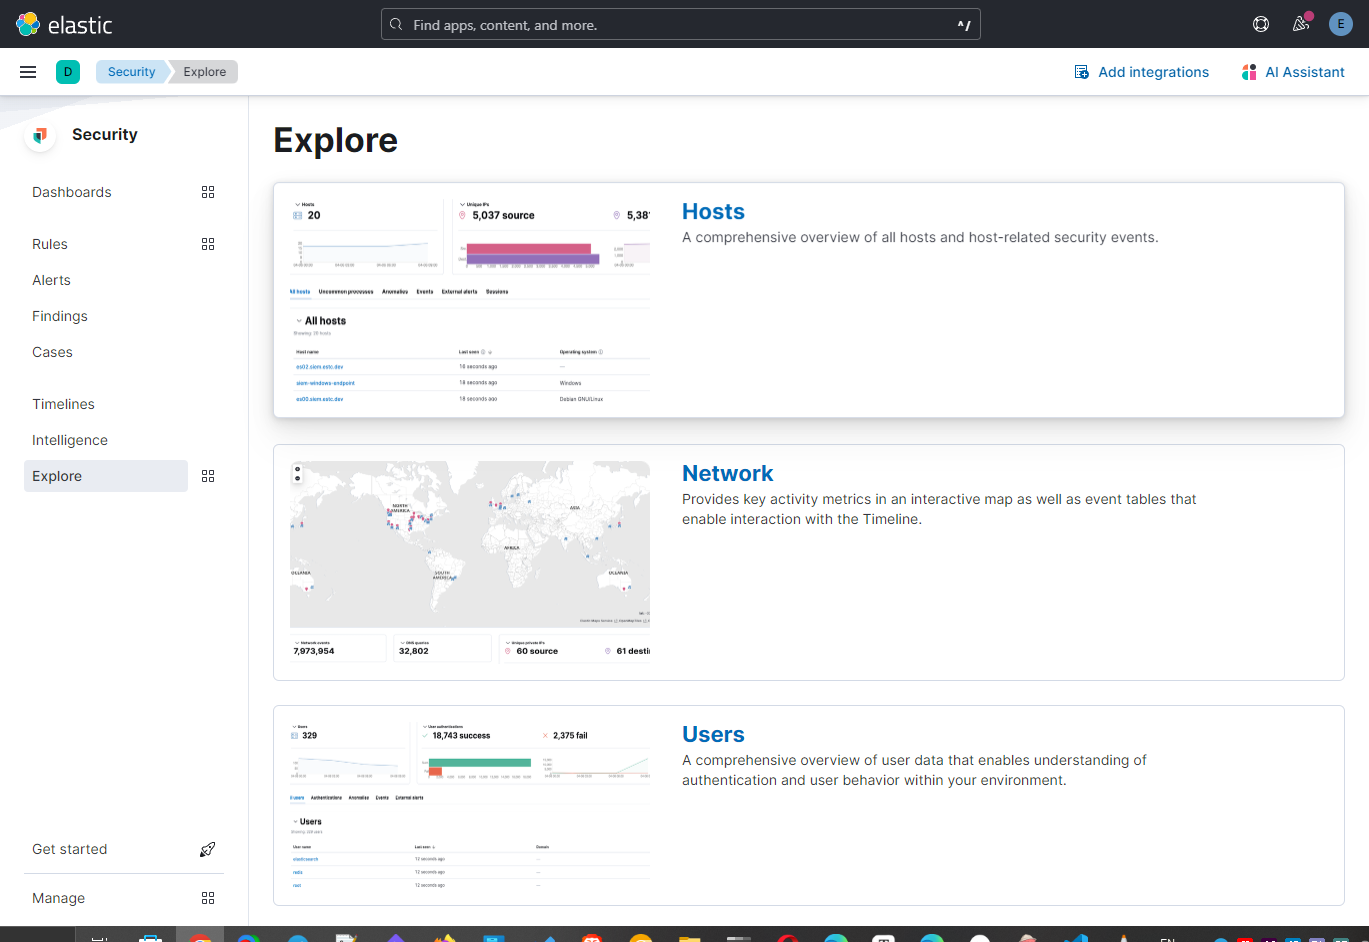Viewport: 1369px width, 942px height.
Task: Select Alerts in the sidebar
Action: tap(51, 280)
